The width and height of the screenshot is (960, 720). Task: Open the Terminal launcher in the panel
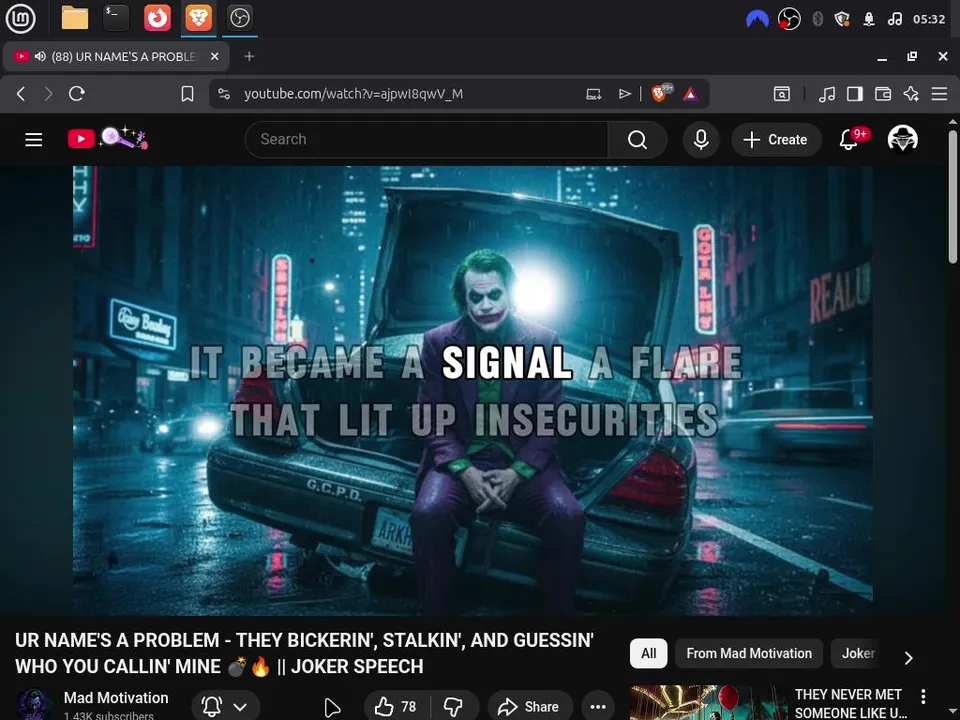[116, 18]
